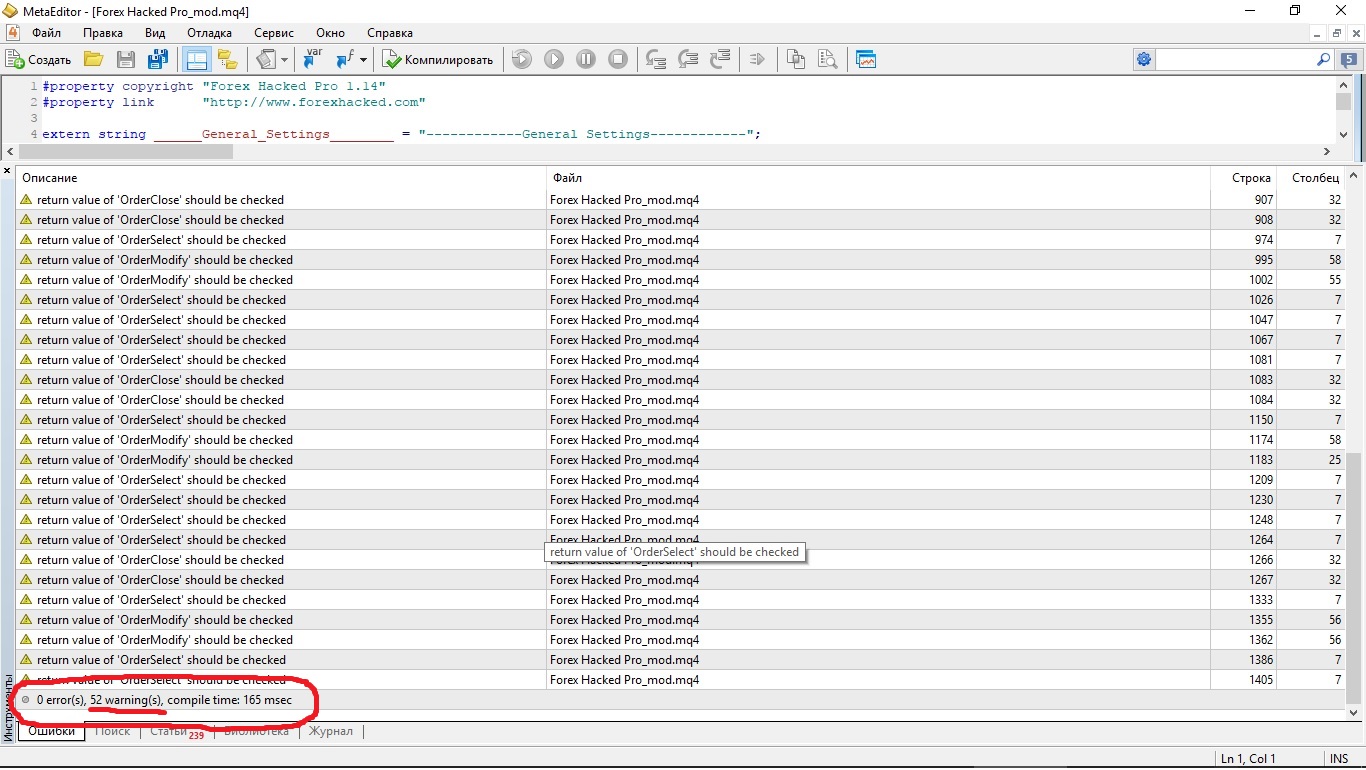Select the OrderClose warning at line 907

681,199
